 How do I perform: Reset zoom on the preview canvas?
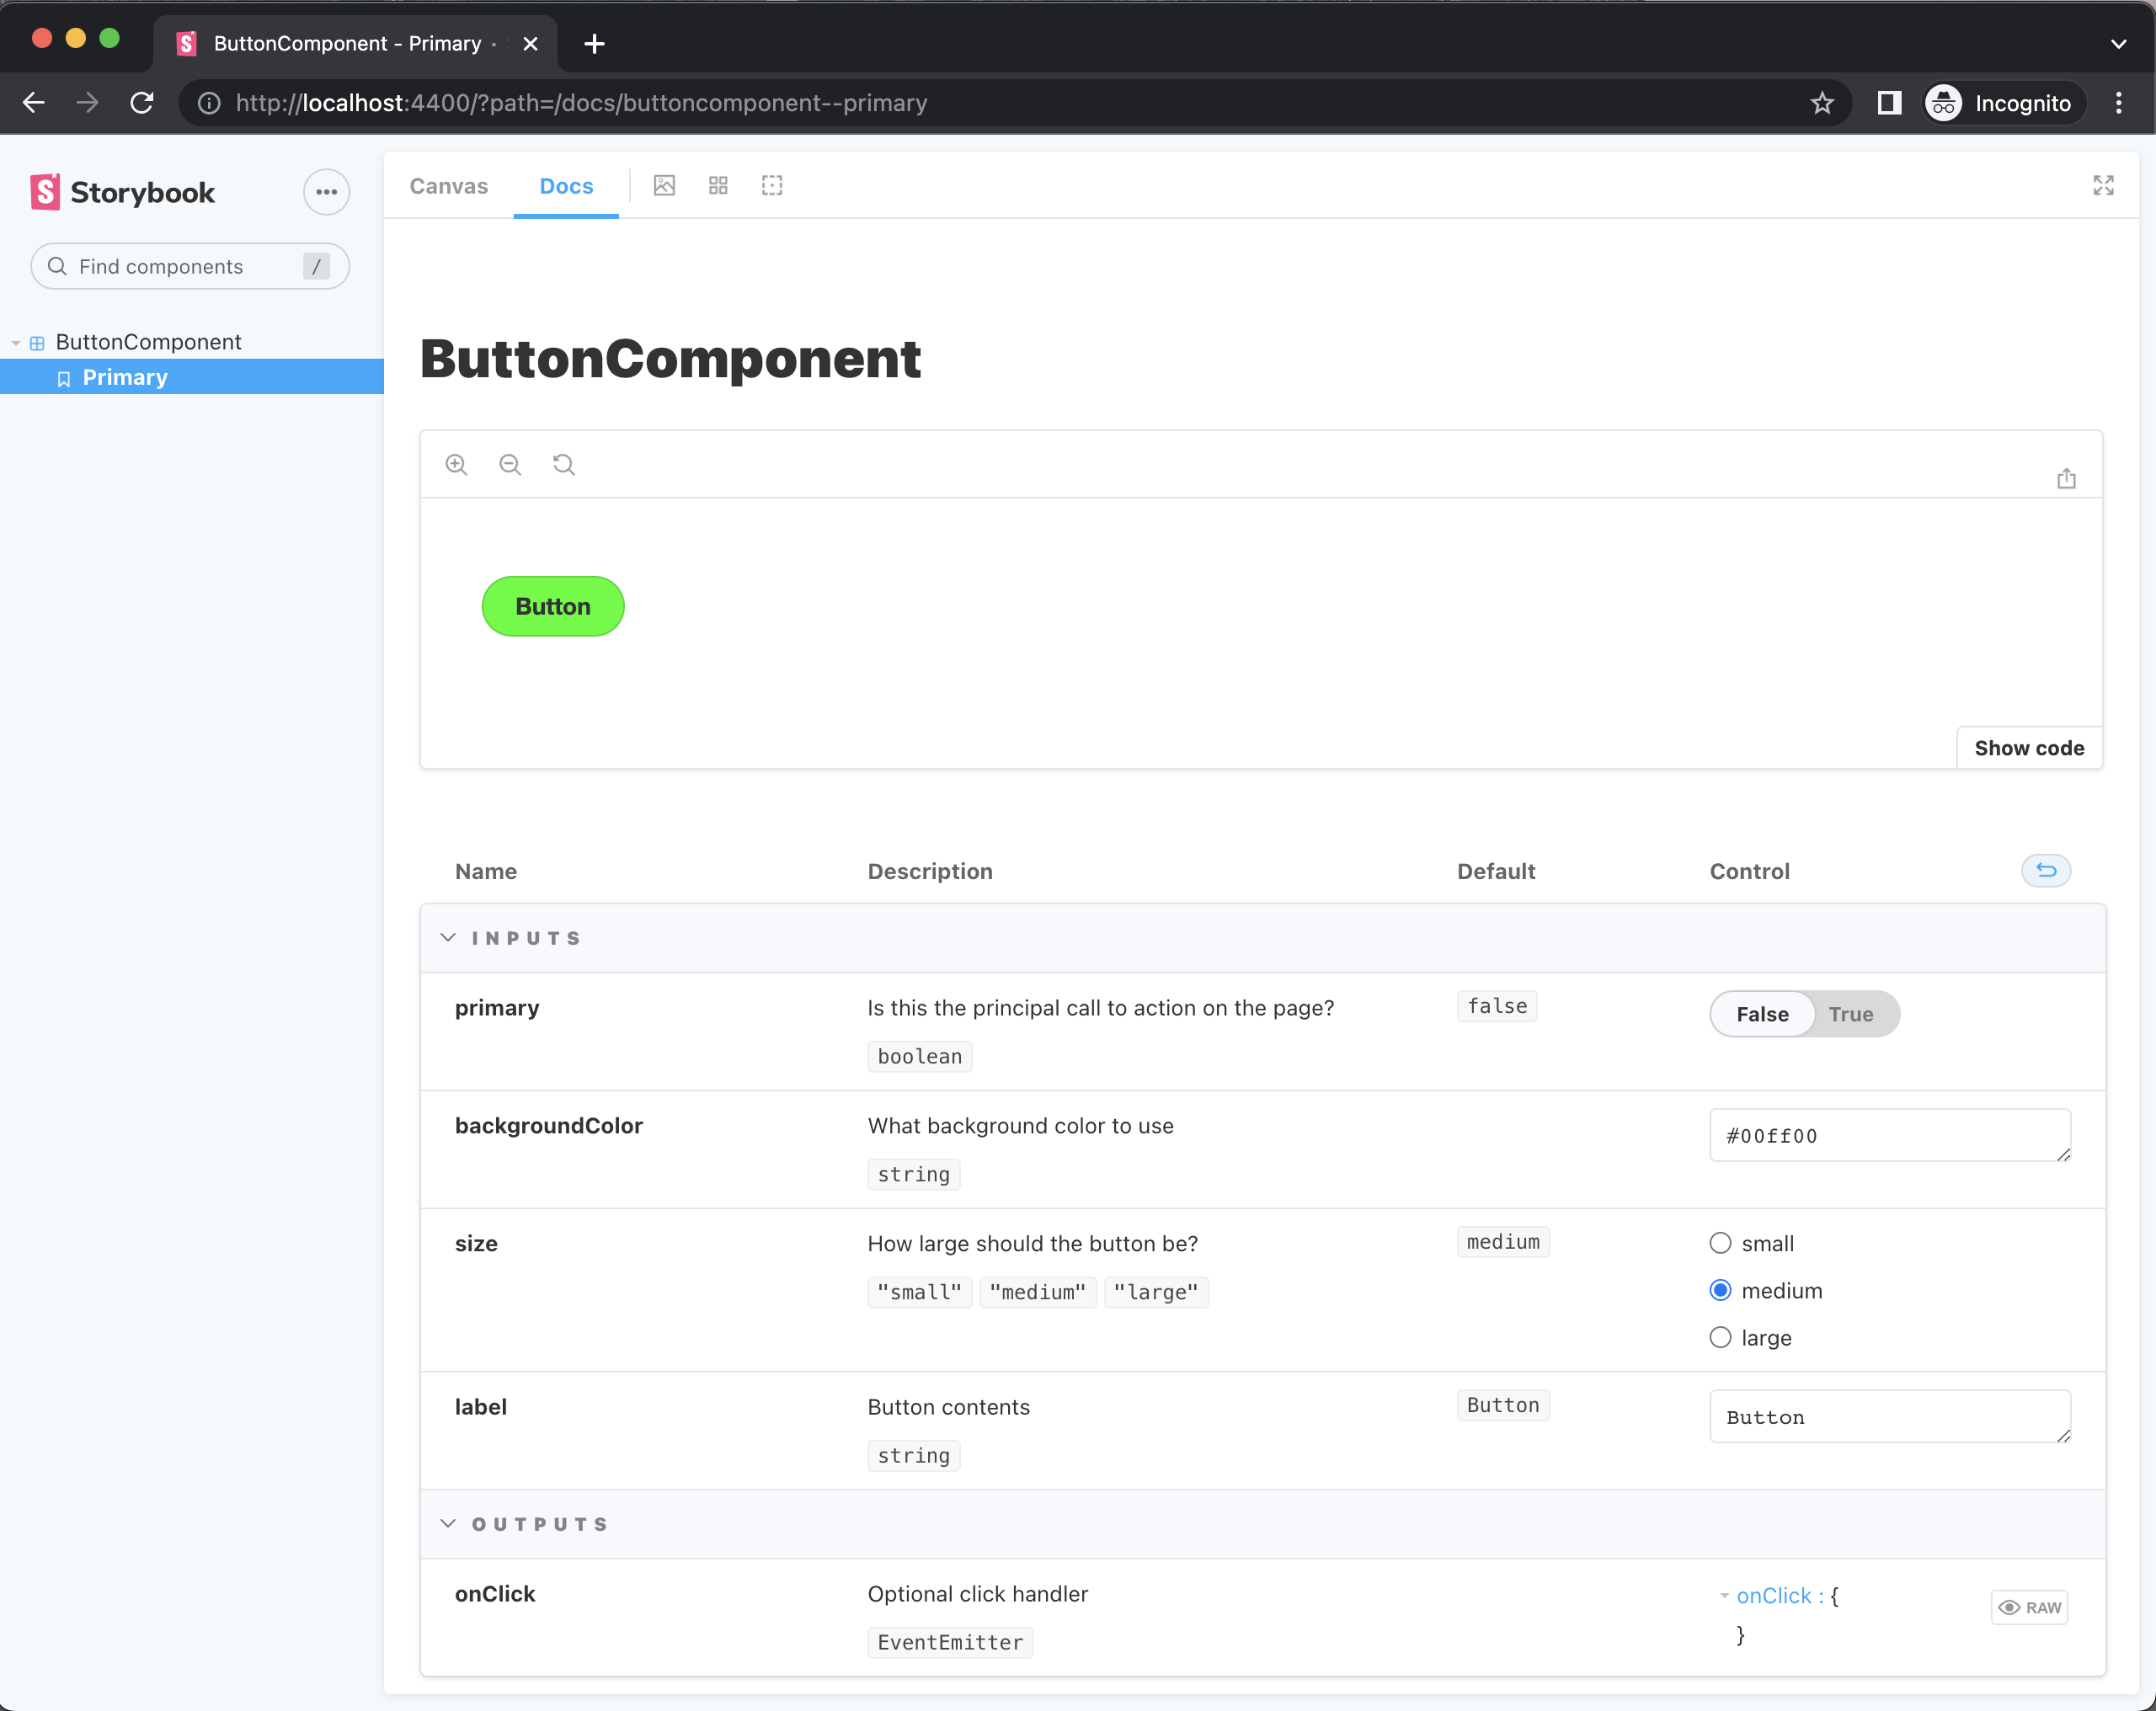point(563,464)
